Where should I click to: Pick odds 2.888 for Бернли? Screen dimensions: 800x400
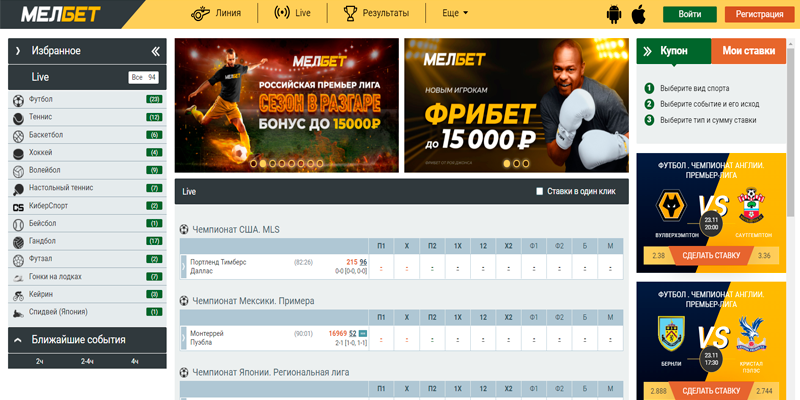click(x=658, y=391)
